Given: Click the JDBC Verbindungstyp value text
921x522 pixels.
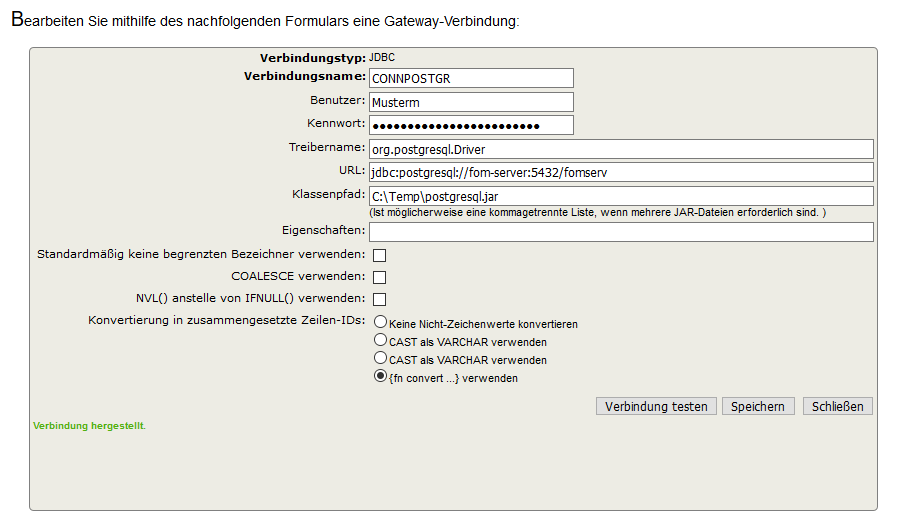Looking at the screenshot, I should point(382,58).
